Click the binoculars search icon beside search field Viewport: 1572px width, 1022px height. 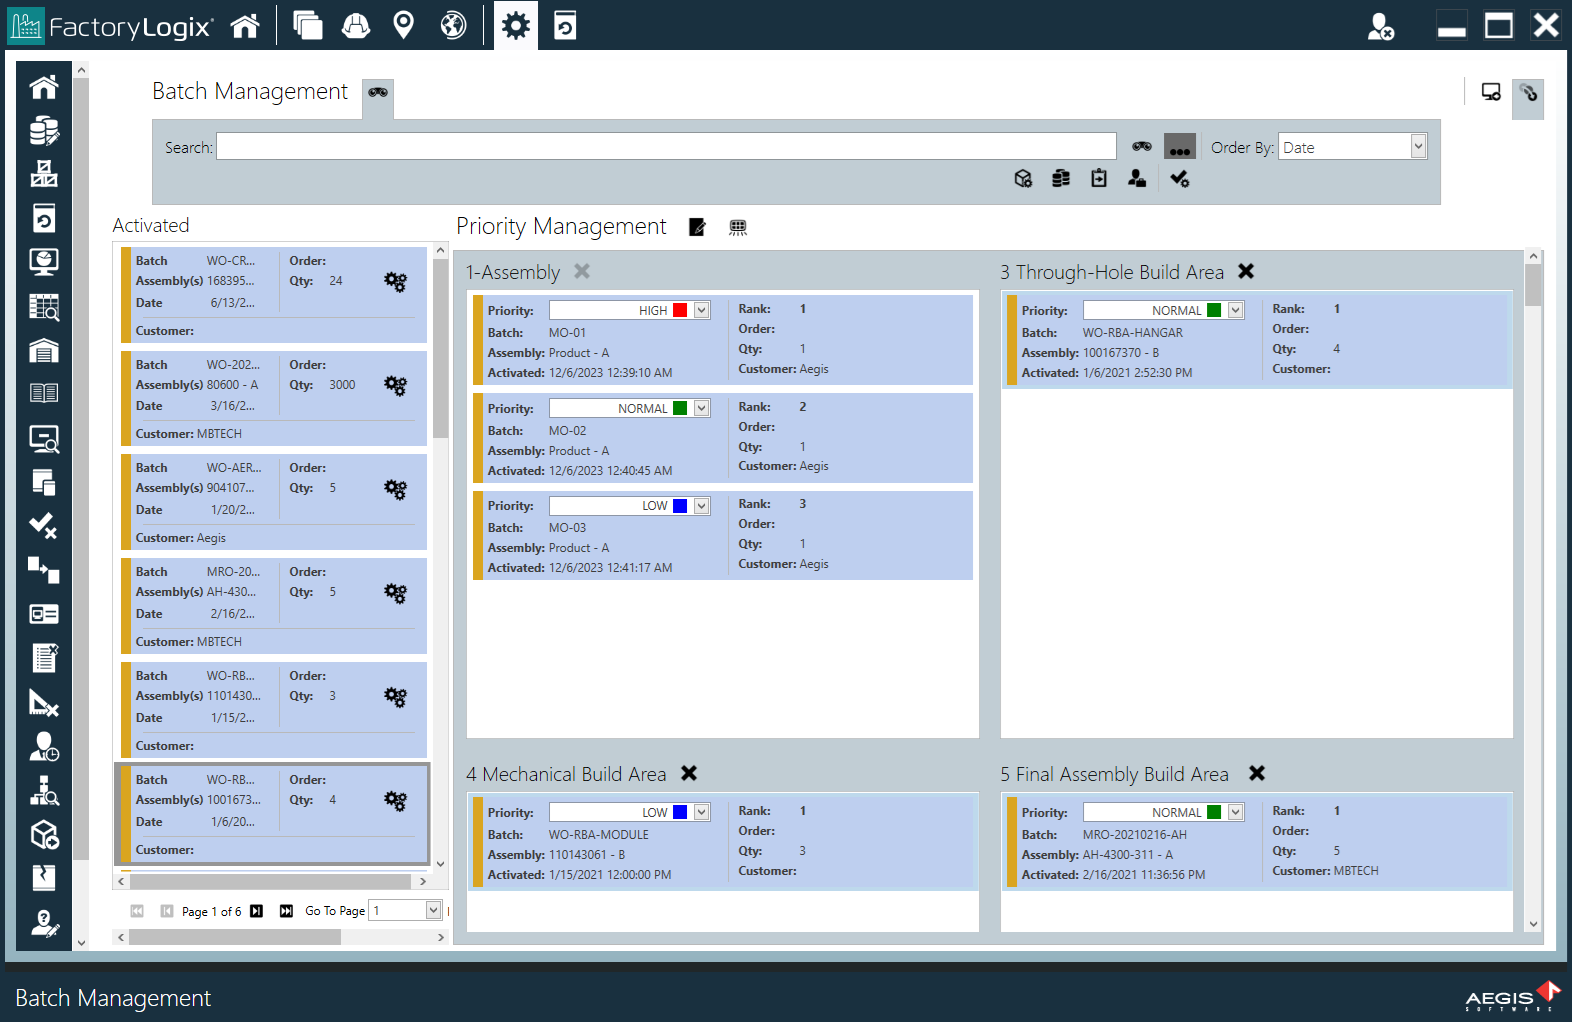1141,147
